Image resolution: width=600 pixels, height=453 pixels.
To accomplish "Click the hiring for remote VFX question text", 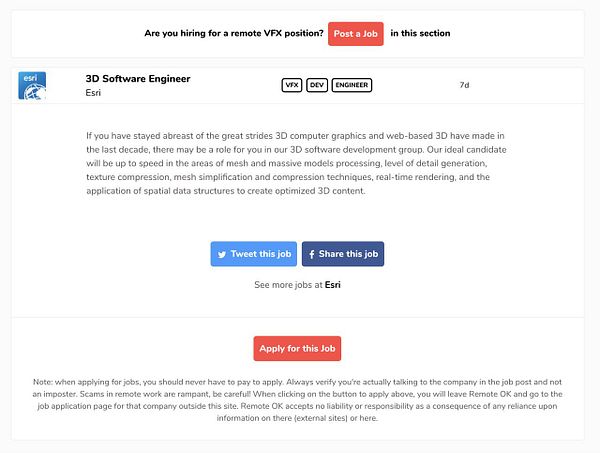I will point(232,33).
